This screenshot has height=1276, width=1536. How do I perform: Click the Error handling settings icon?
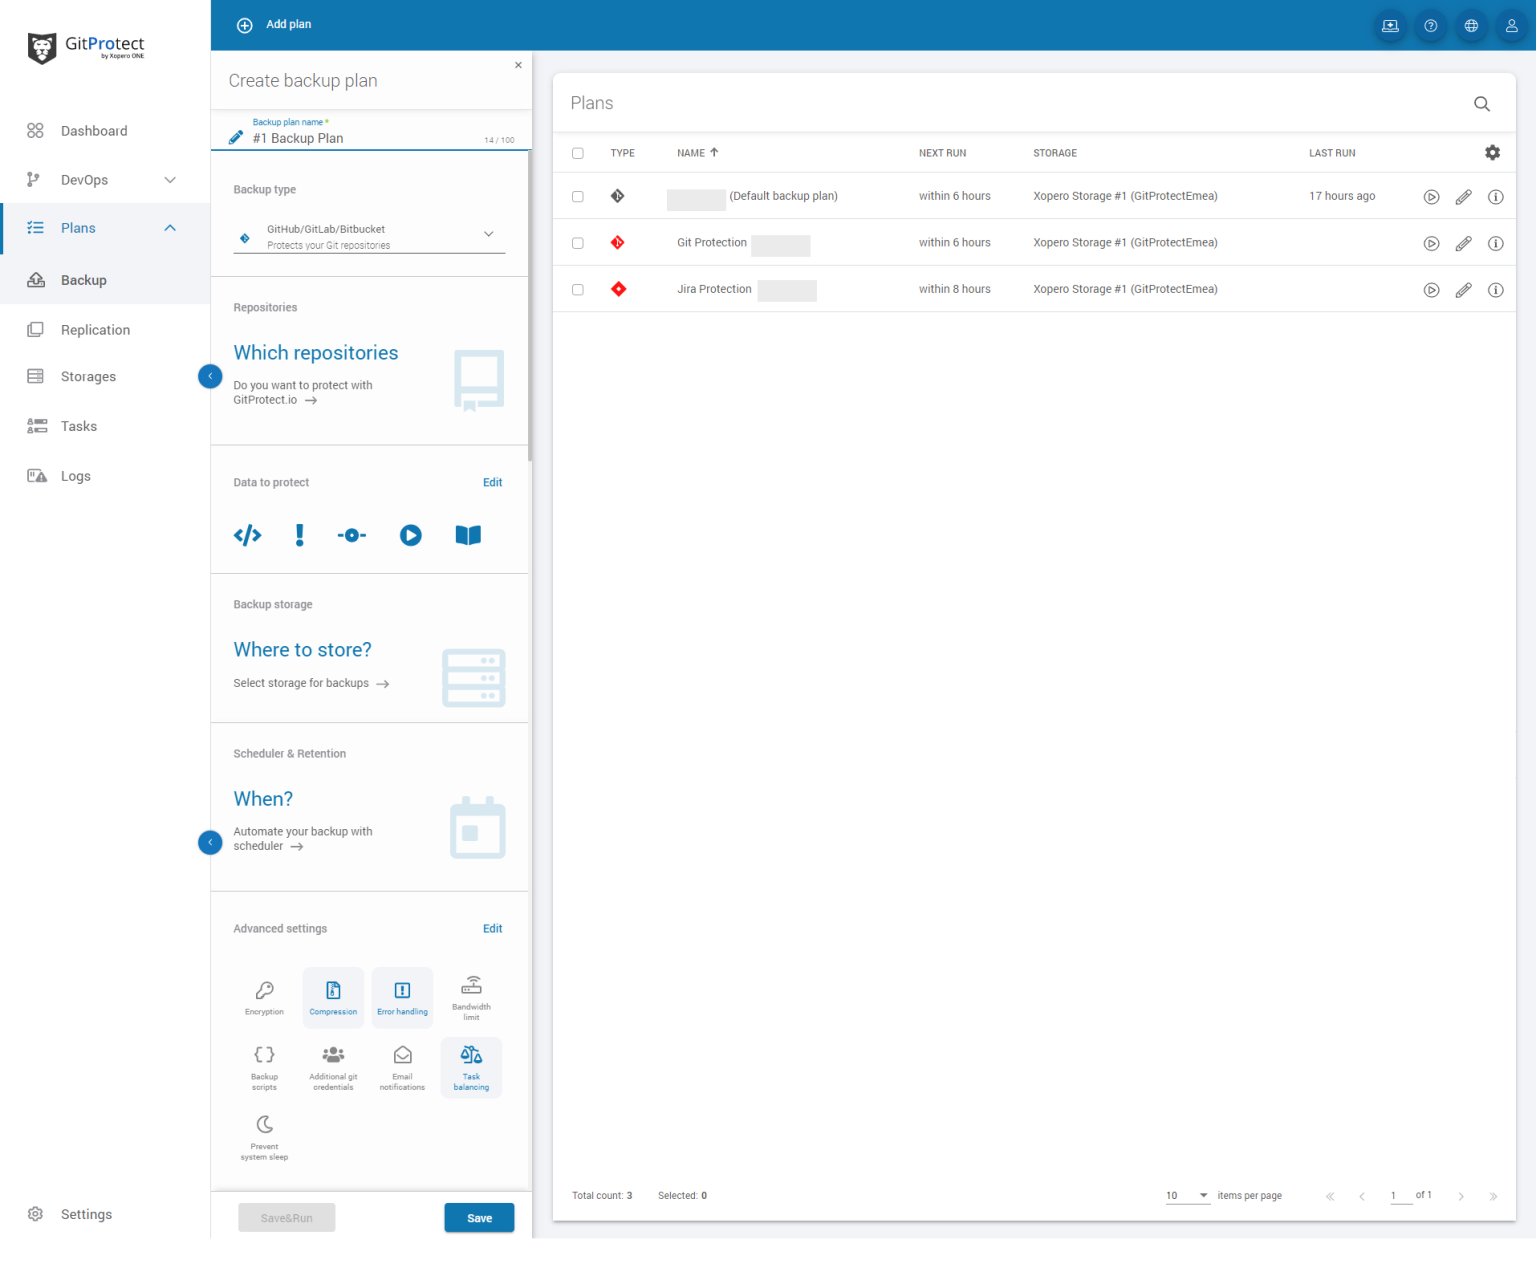click(x=402, y=996)
